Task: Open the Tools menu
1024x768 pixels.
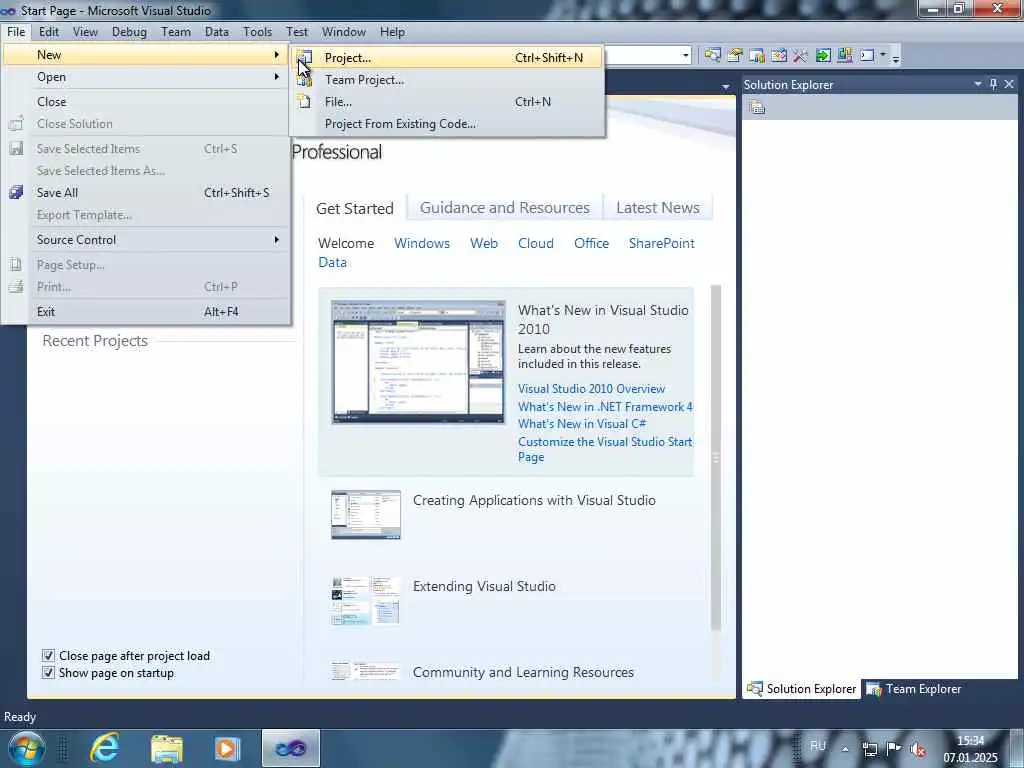Action: [257, 31]
